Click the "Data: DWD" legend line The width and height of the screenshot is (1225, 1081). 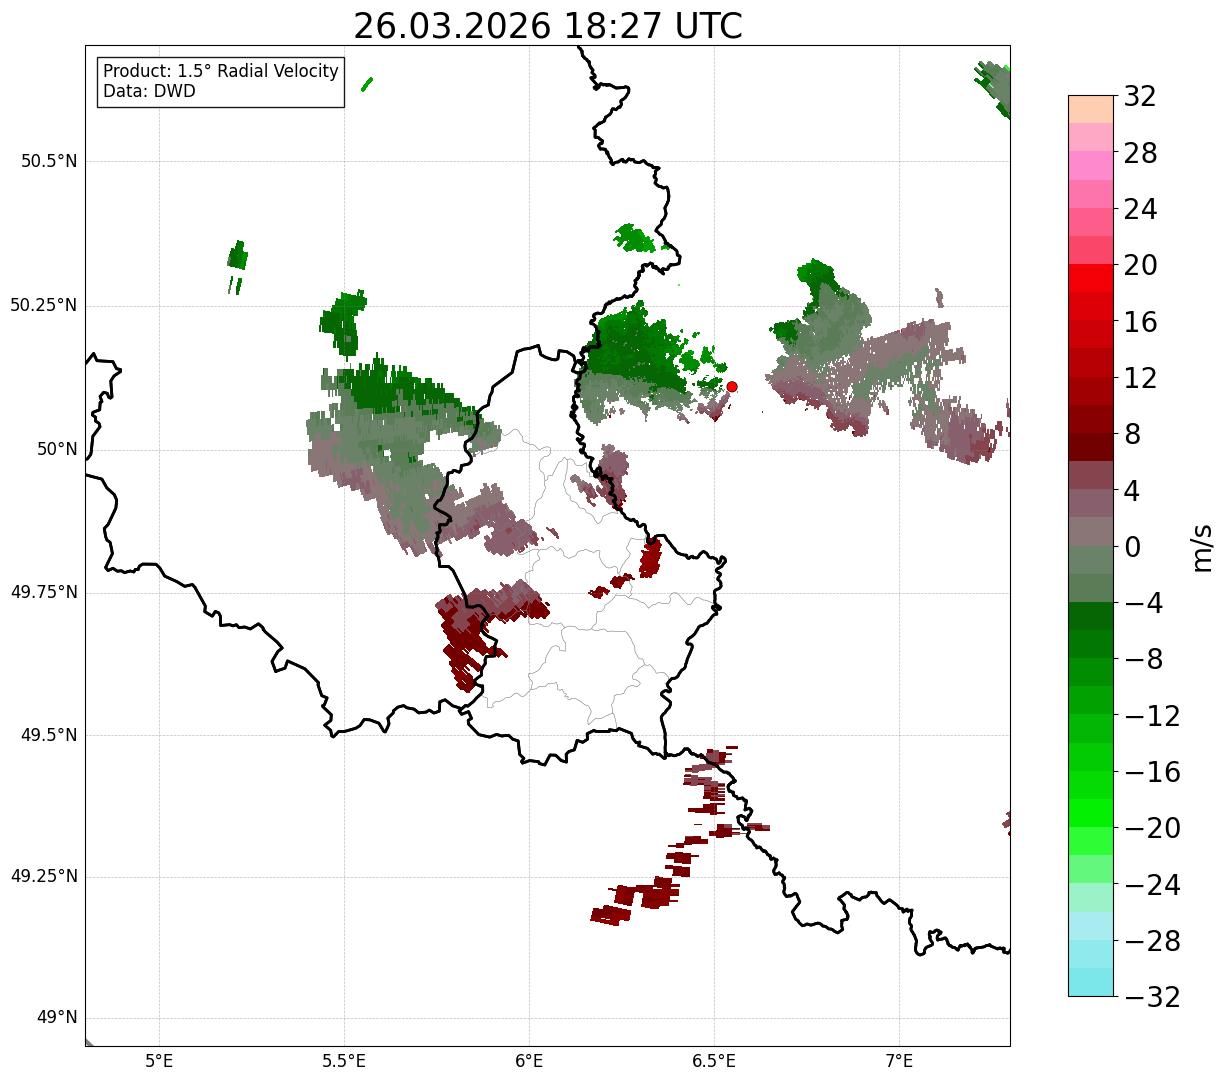[150, 92]
